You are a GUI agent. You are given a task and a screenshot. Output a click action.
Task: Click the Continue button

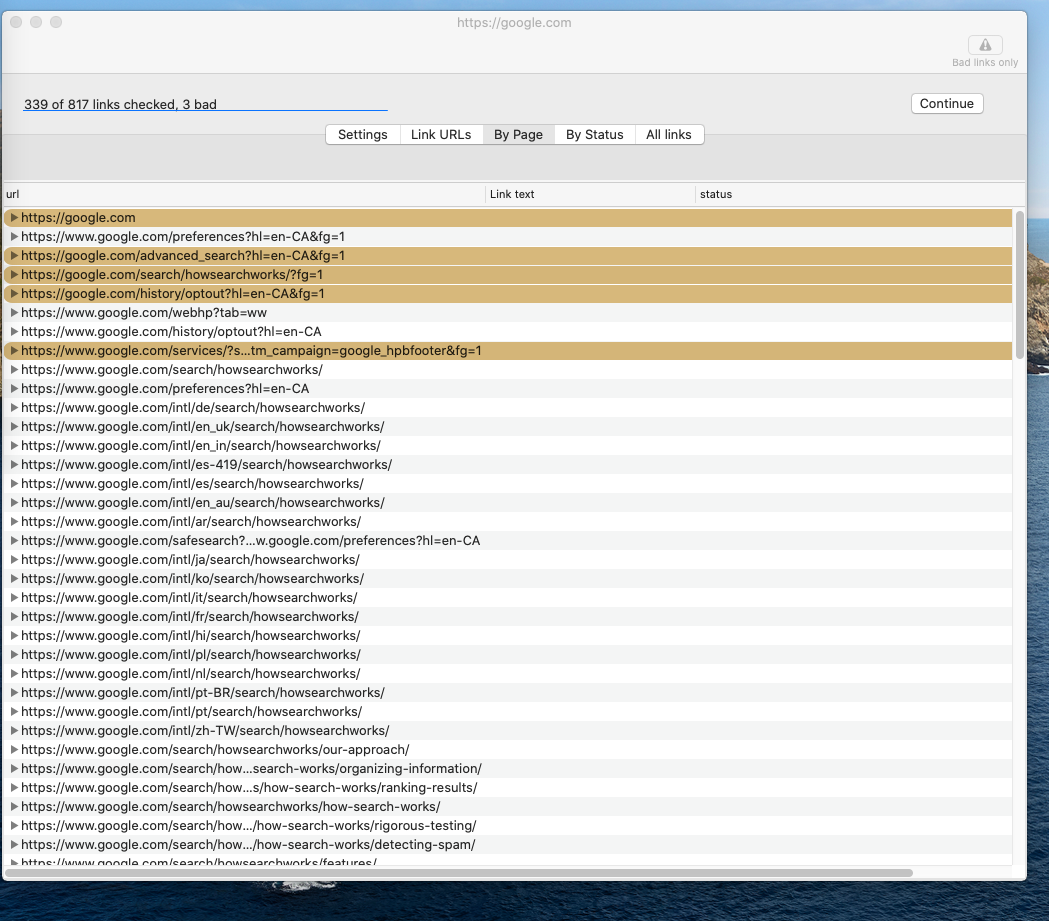coord(947,104)
